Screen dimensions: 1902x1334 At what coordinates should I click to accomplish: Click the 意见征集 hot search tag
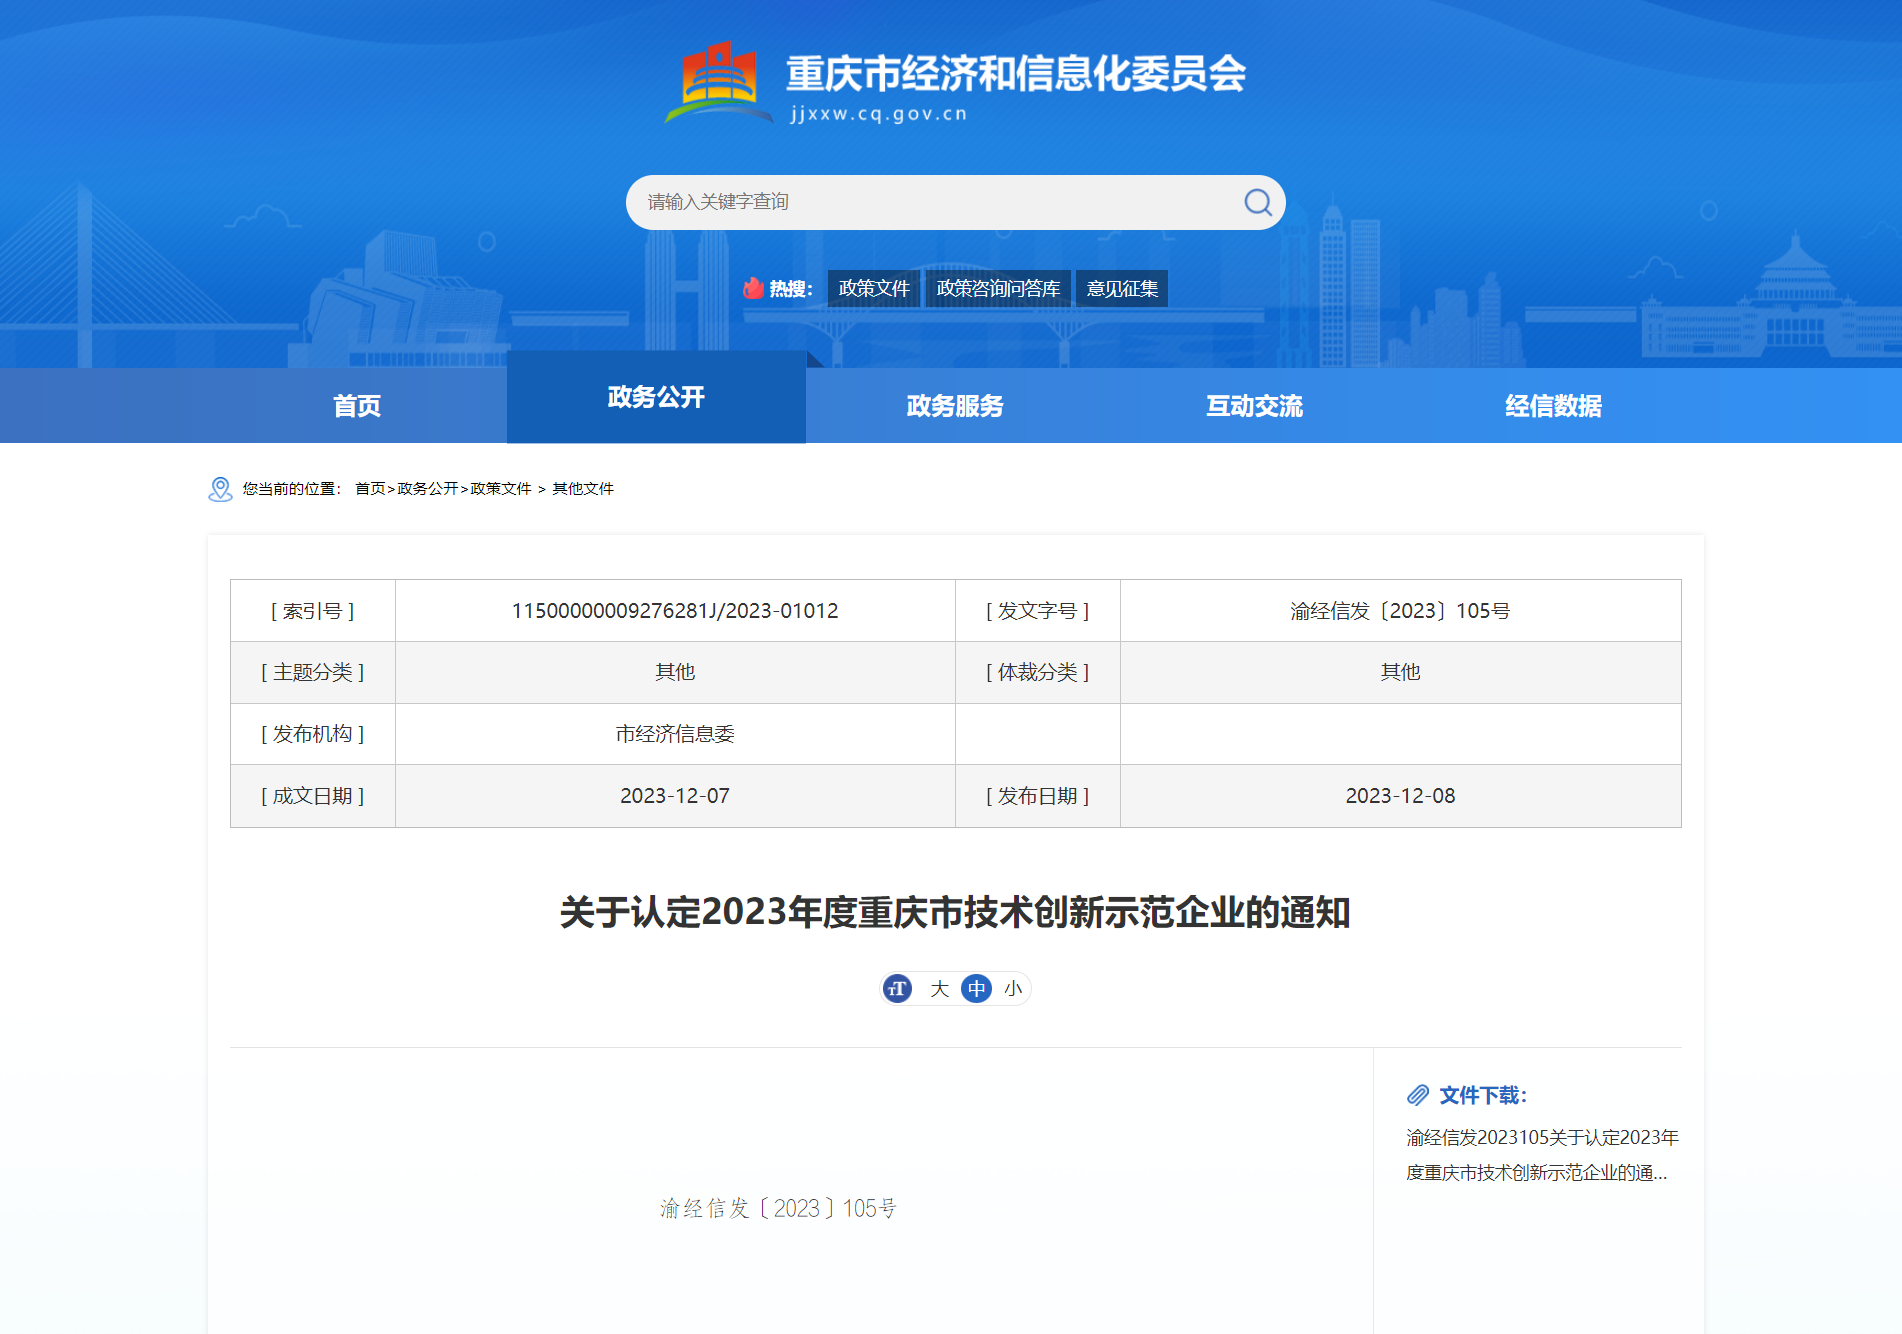pyautogui.click(x=1122, y=289)
